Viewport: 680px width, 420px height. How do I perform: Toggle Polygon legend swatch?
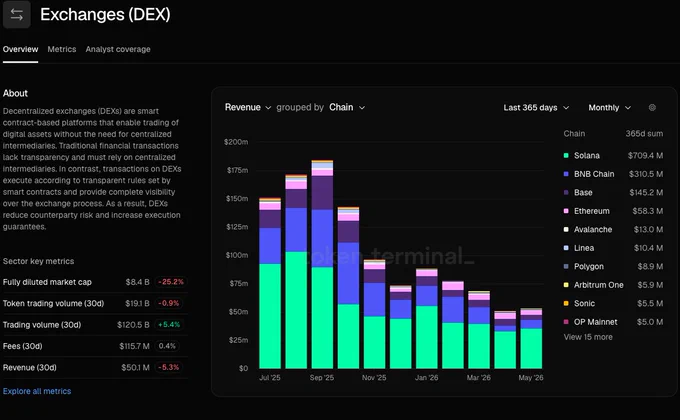(x=566, y=266)
